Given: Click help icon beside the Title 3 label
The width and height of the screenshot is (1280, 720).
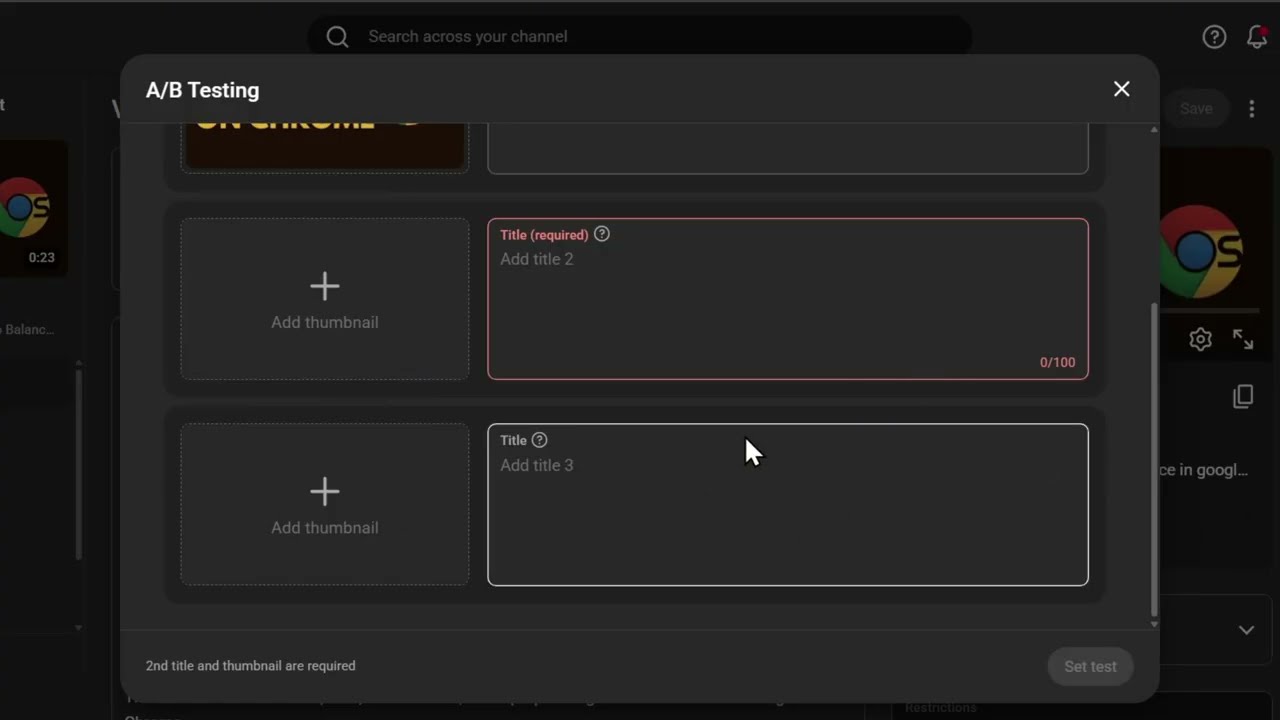Looking at the screenshot, I should pos(540,440).
